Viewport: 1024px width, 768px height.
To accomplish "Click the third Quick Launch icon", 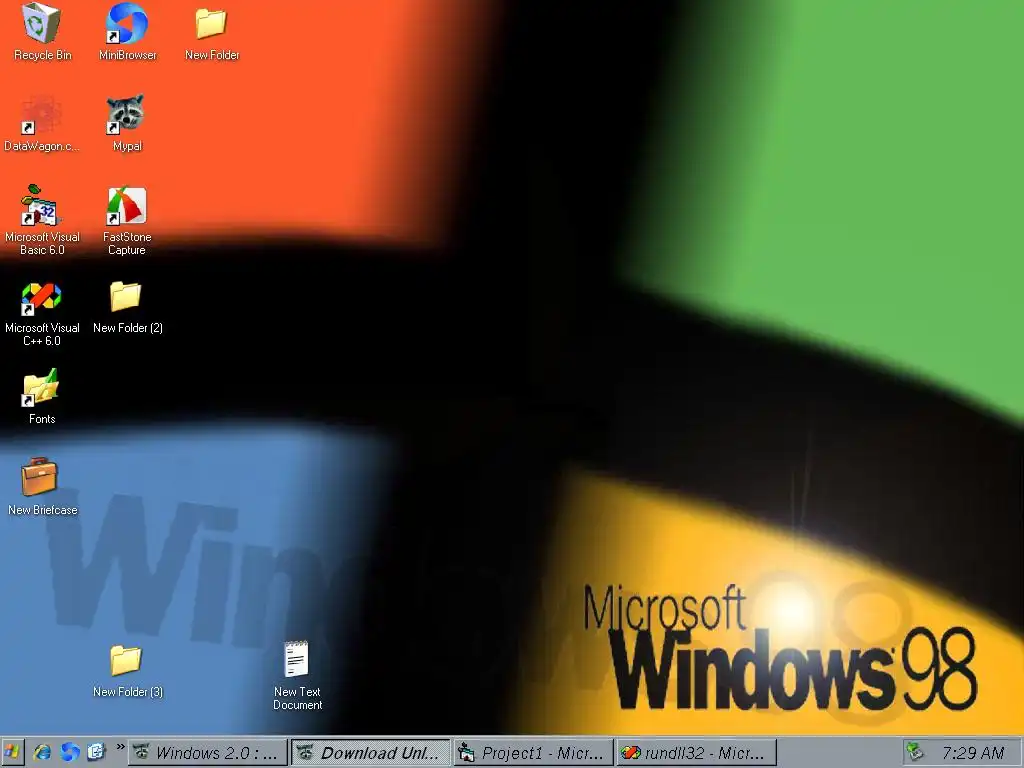I will click(x=97, y=752).
